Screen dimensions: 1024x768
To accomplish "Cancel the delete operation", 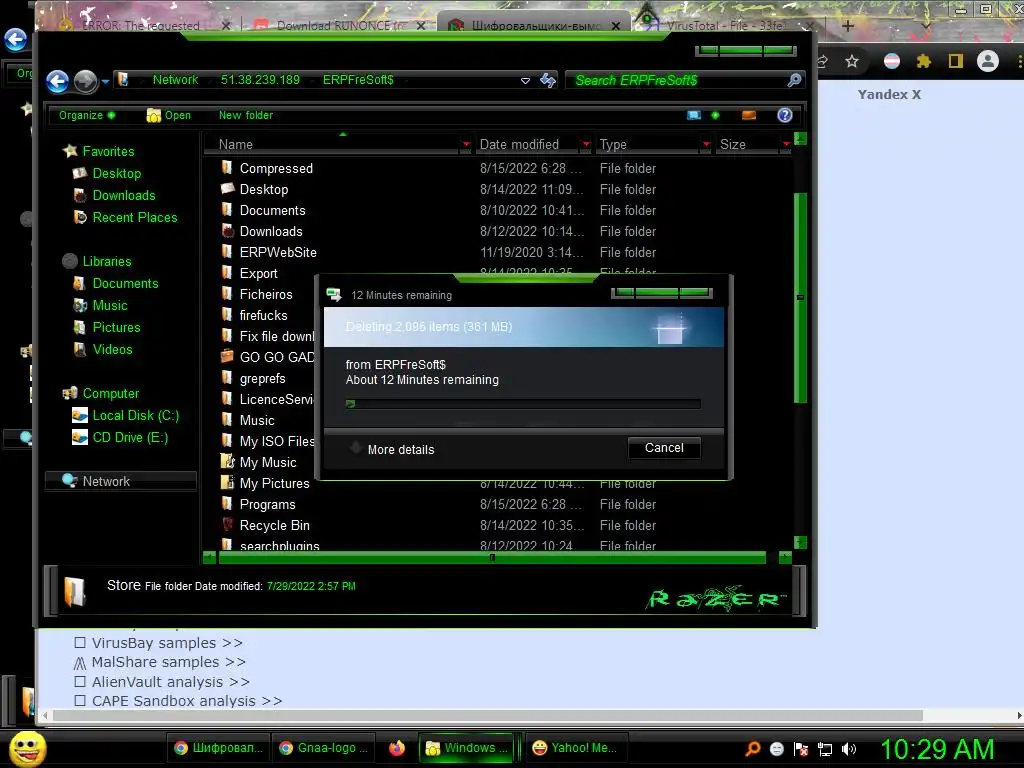I will click(x=664, y=448).
